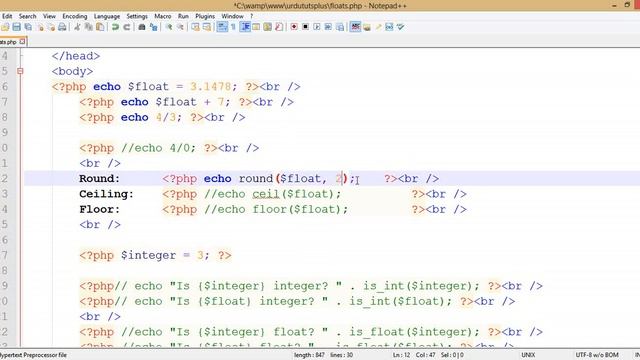The width and height of the screenshot is (640, 360).
Task: Click the Replace toolbar icon
Action: coord(153,27)
